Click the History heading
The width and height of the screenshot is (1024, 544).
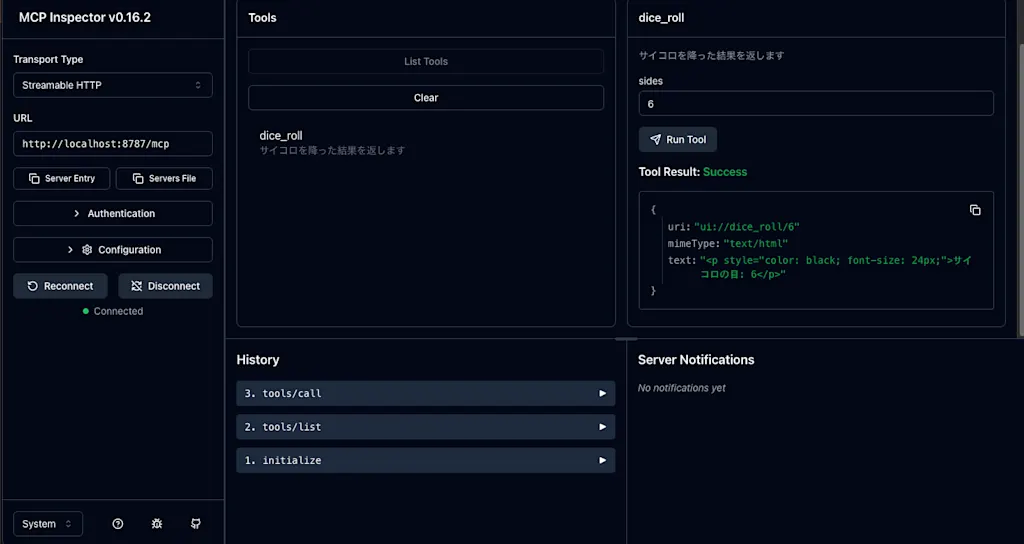(258, 360)
